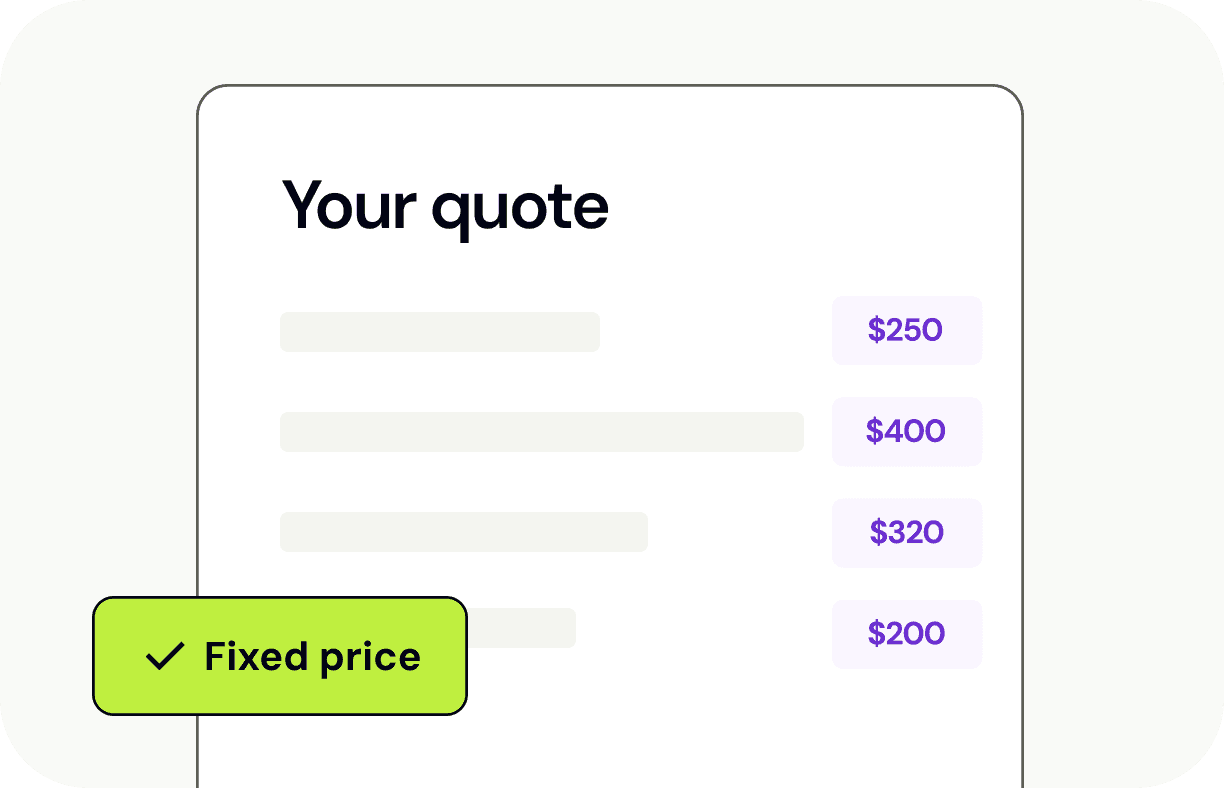The width and height of the screenshot is (1224, 788).
Task: Click the checkmark icon beside Fixed price
Action: (165, 656)
